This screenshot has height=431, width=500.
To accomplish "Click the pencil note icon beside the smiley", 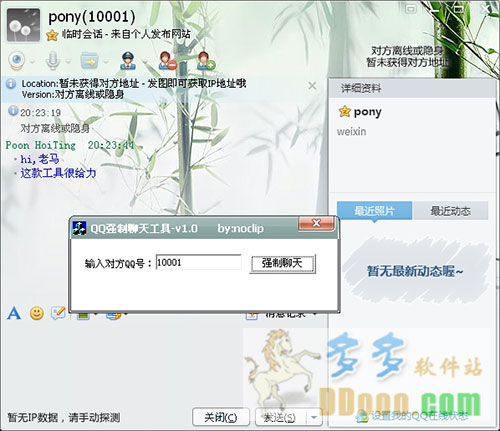I will tap(58, 313).
